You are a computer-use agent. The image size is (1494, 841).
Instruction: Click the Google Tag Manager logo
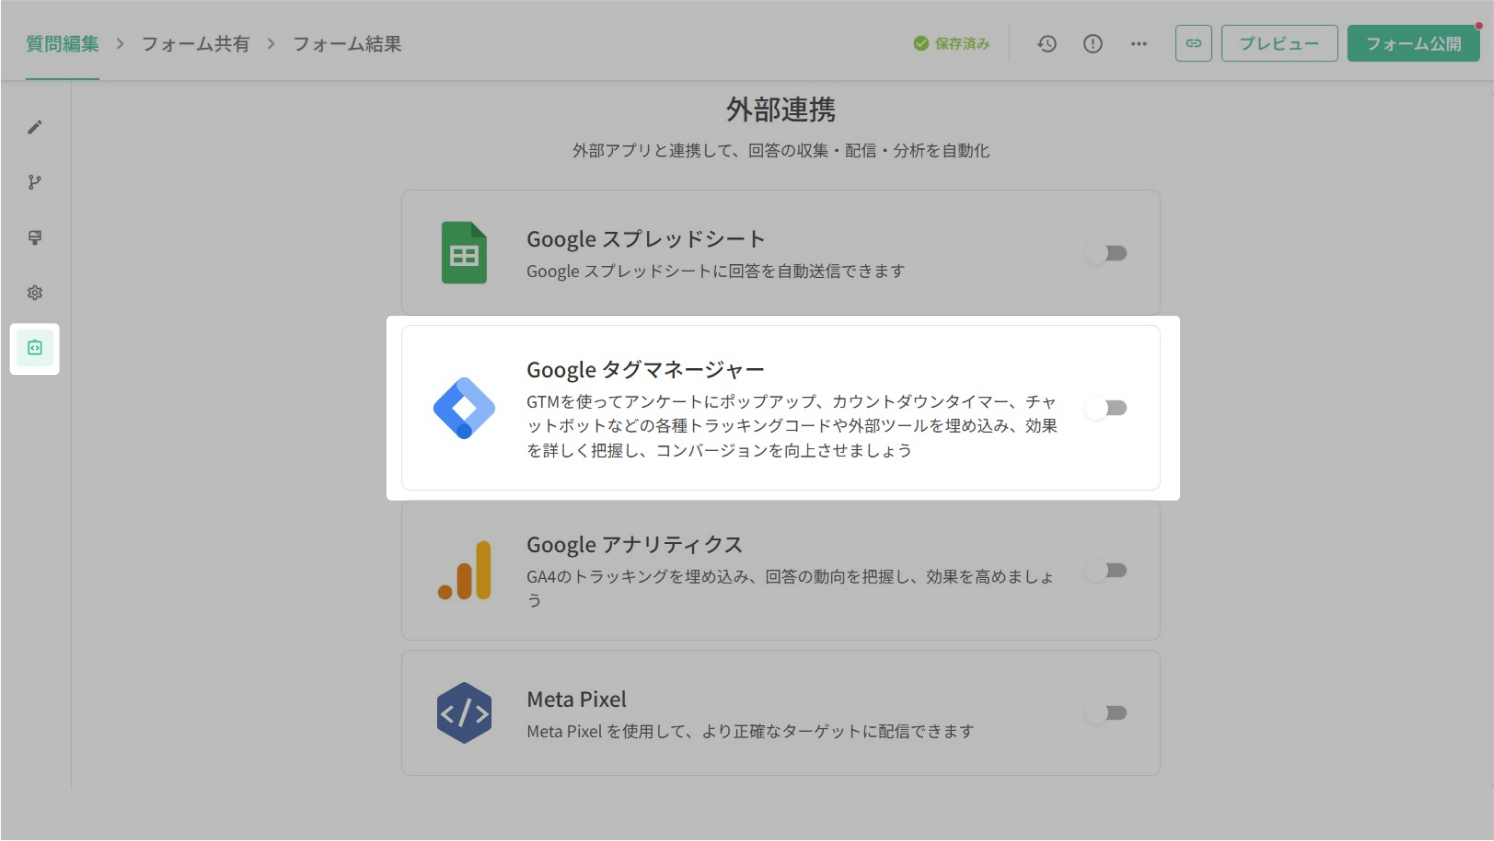[x=464, y=408]
